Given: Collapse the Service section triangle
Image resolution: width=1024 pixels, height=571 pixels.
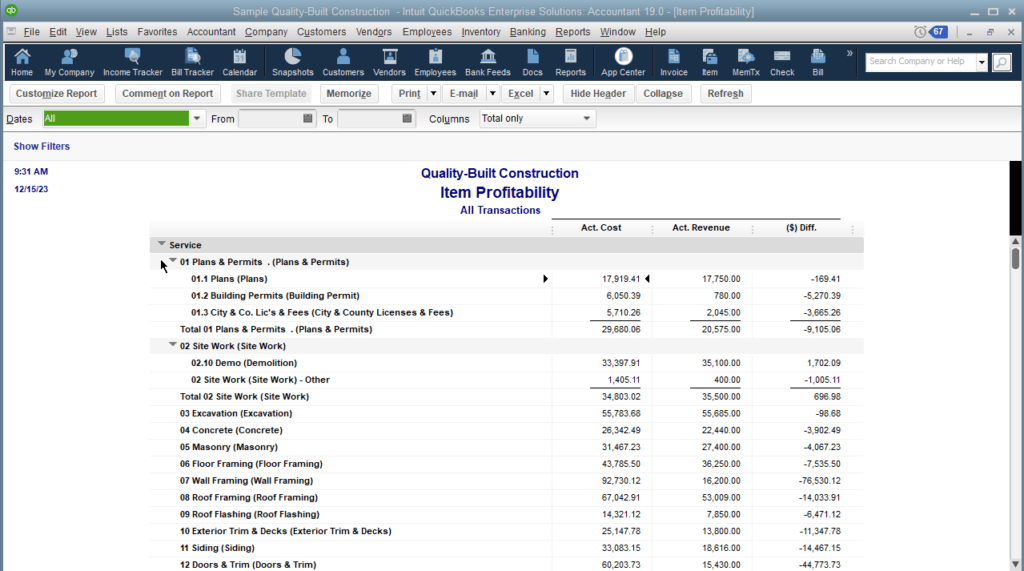Looking at the screenshot, I should pos(161,244).
